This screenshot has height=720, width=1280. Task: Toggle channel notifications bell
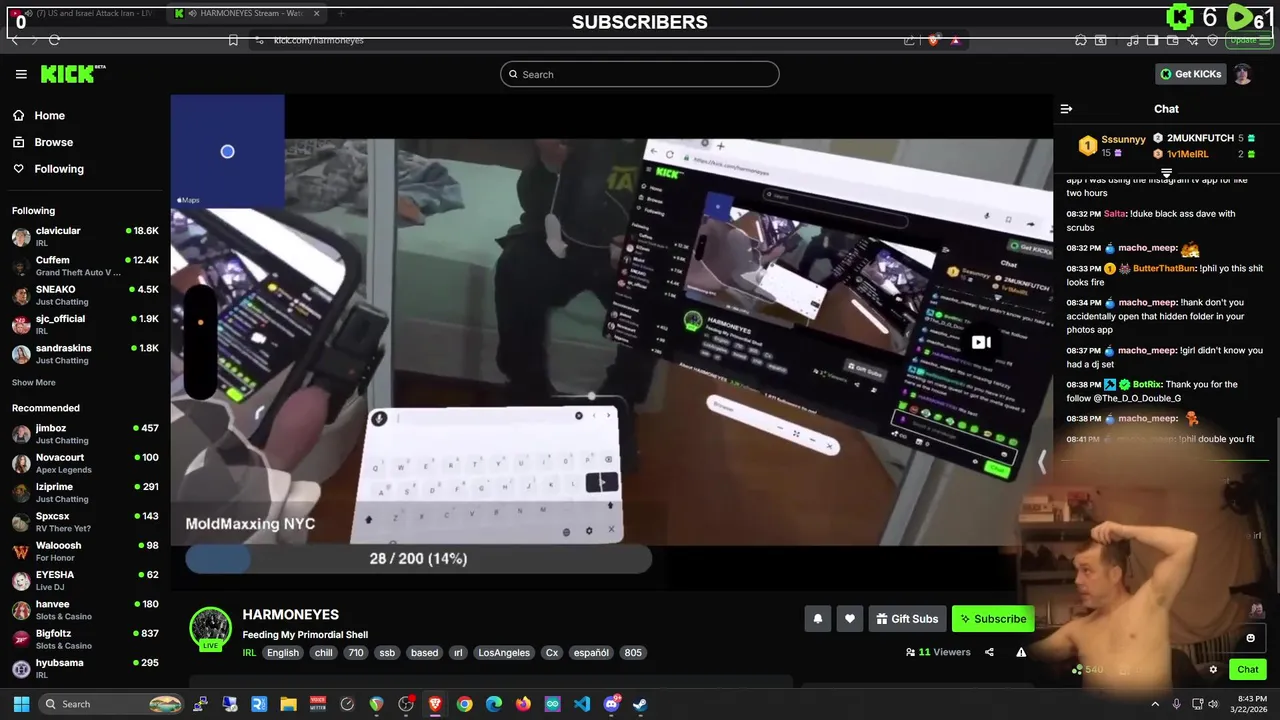pos(817,619)
